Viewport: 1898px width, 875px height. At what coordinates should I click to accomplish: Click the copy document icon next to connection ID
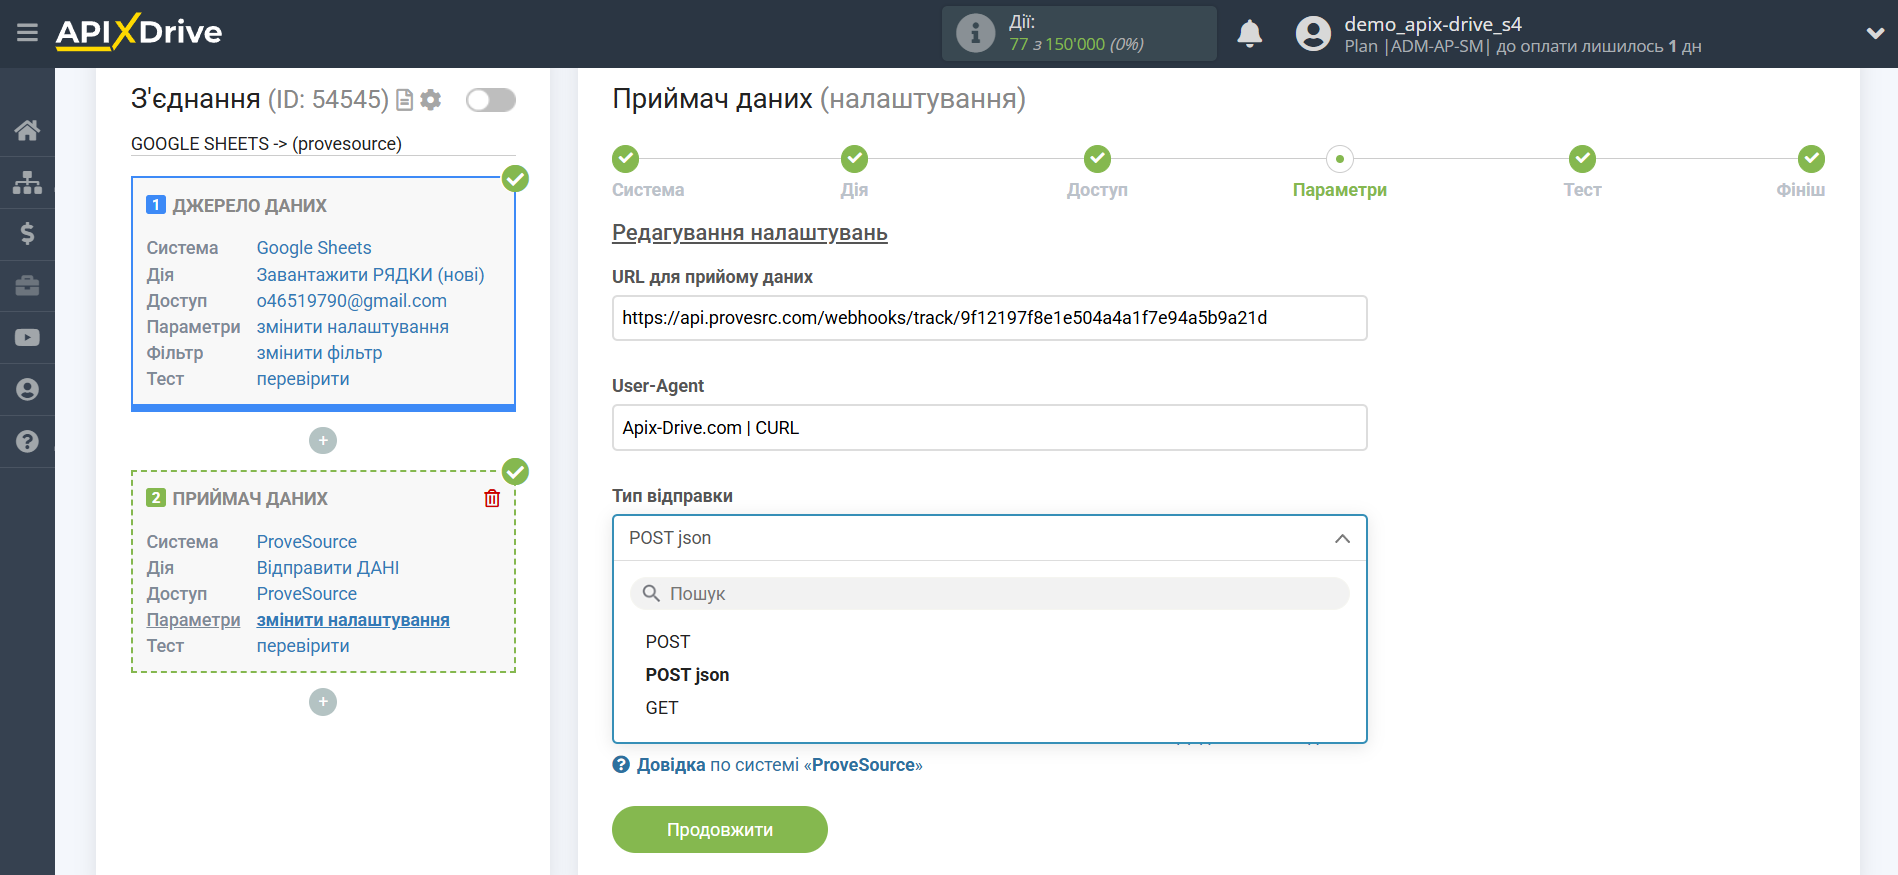click(405, 100)
